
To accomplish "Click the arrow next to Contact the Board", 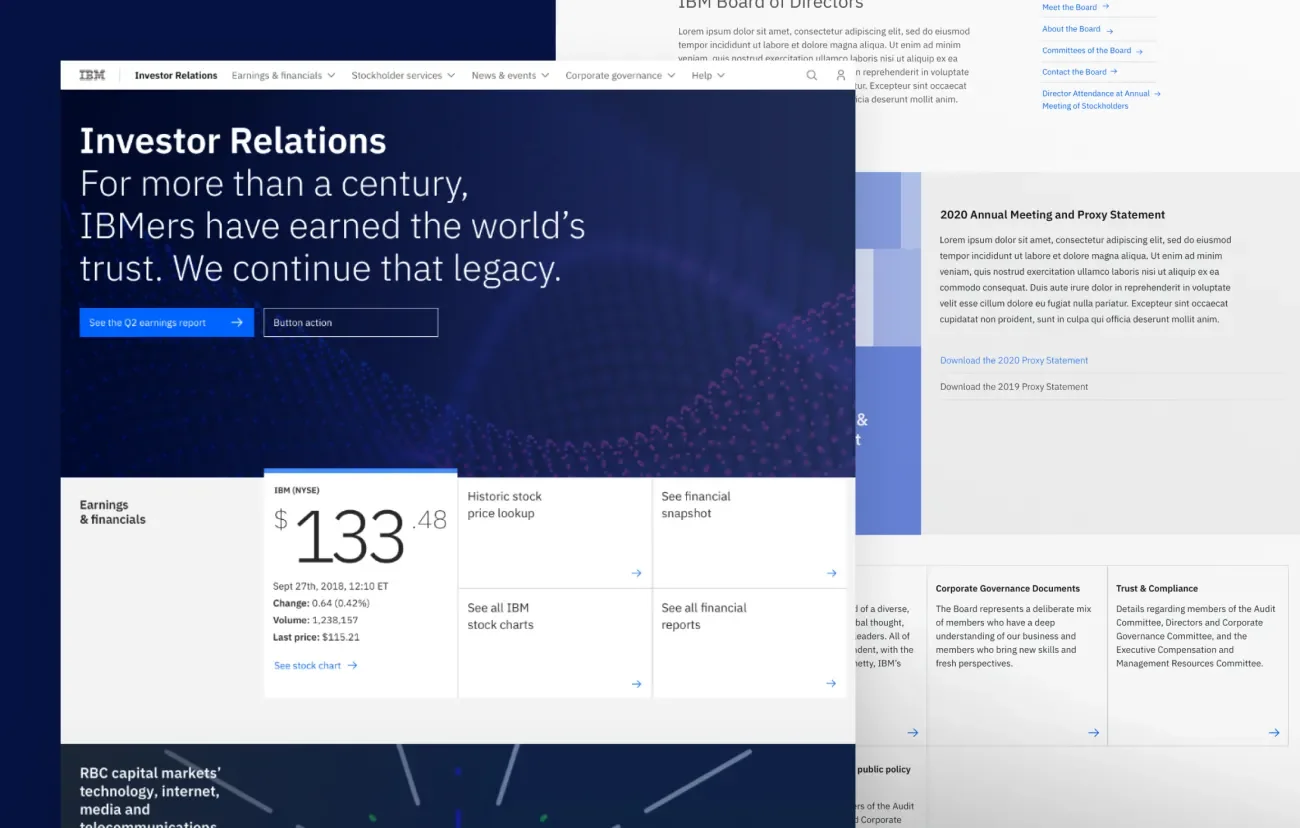I will (x=1114, y=72).
